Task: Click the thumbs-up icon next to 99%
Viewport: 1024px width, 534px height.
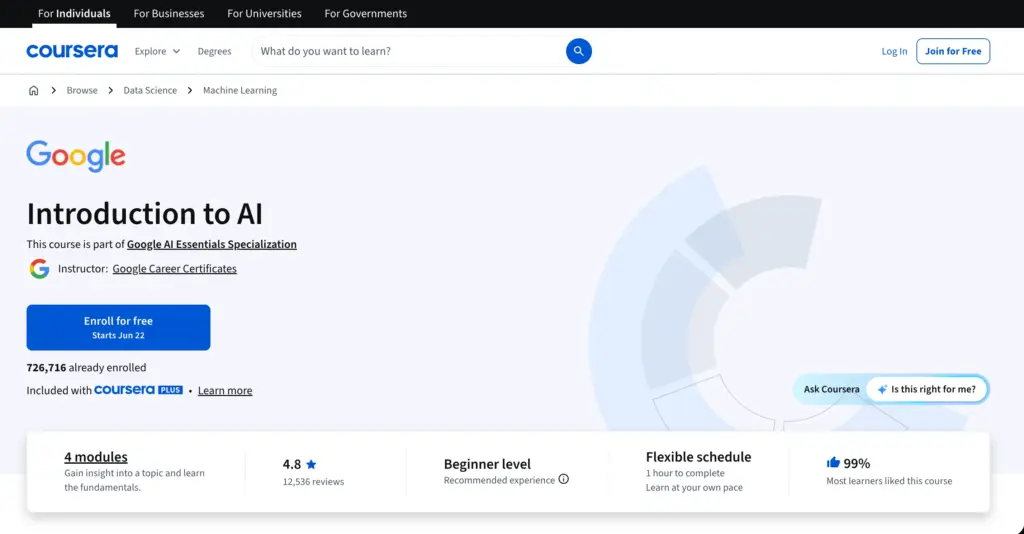Action: click(833, 462)
